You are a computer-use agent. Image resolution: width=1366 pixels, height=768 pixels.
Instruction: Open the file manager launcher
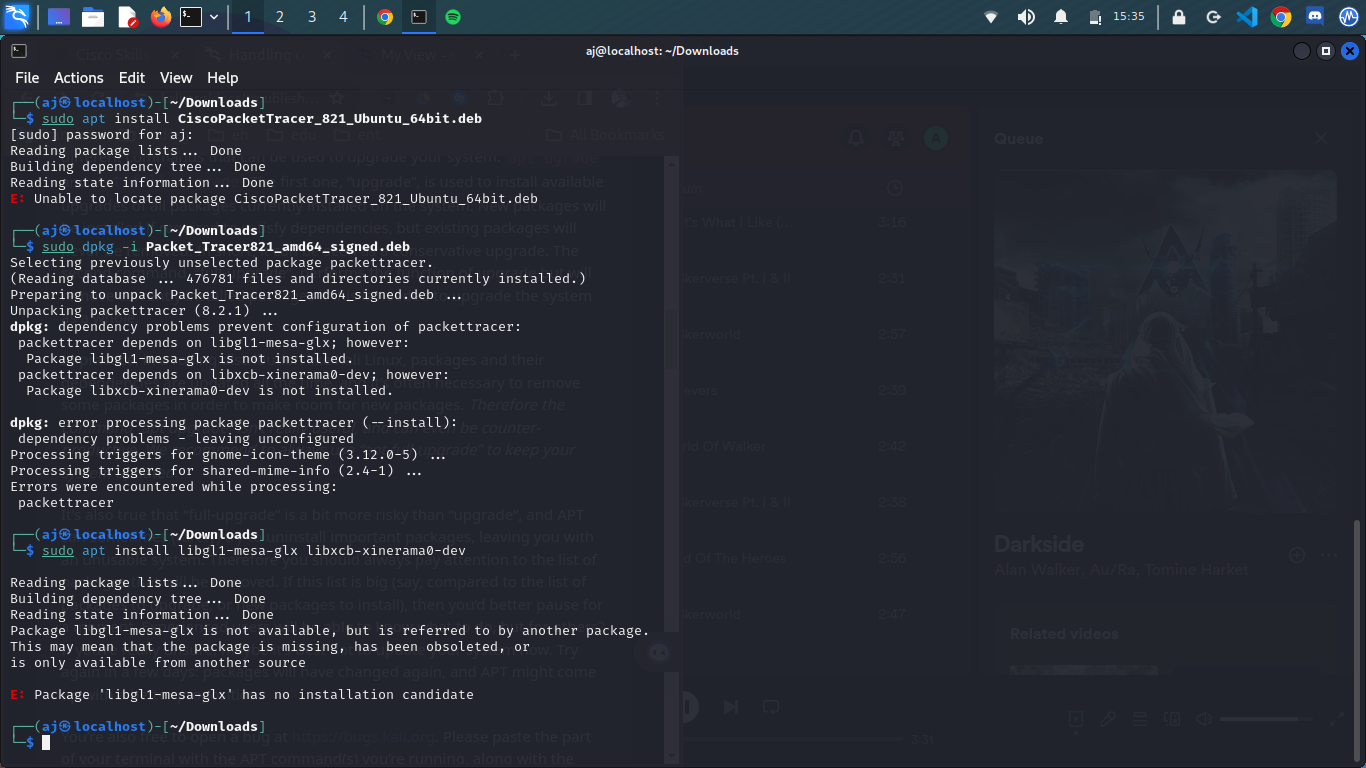pos(93,17)
